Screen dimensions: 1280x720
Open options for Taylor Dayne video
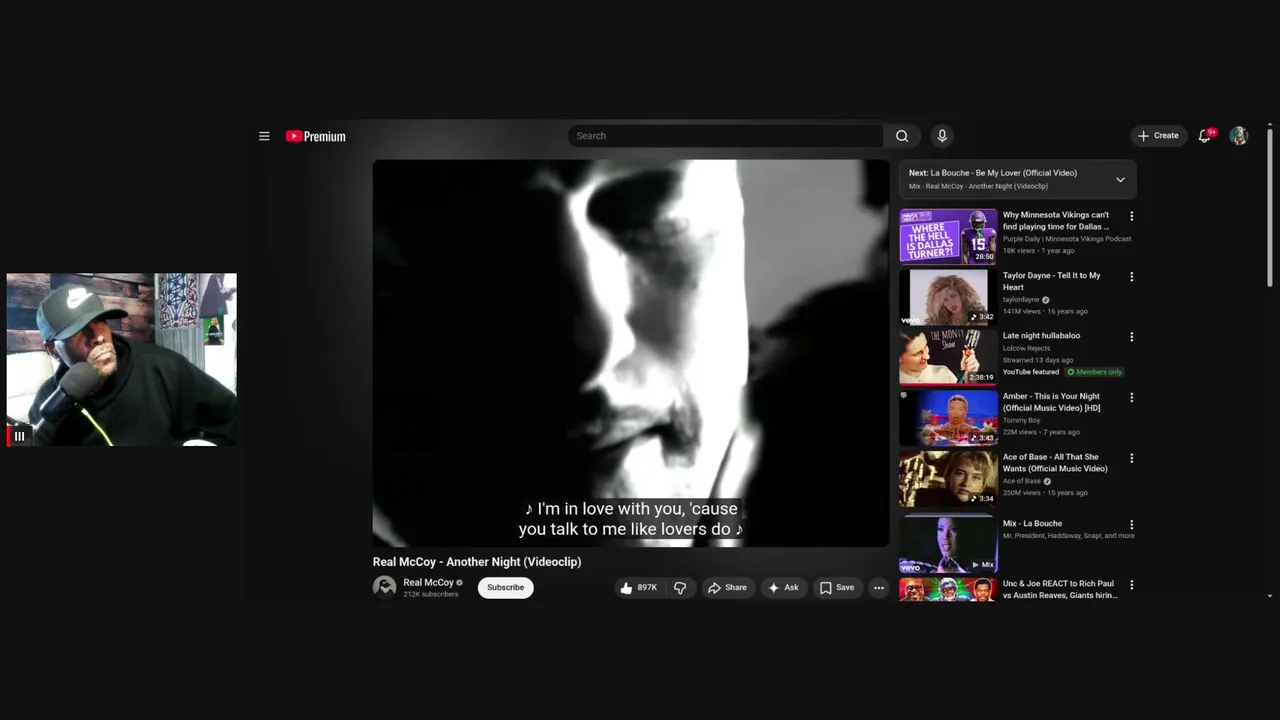click(1132, 277)
